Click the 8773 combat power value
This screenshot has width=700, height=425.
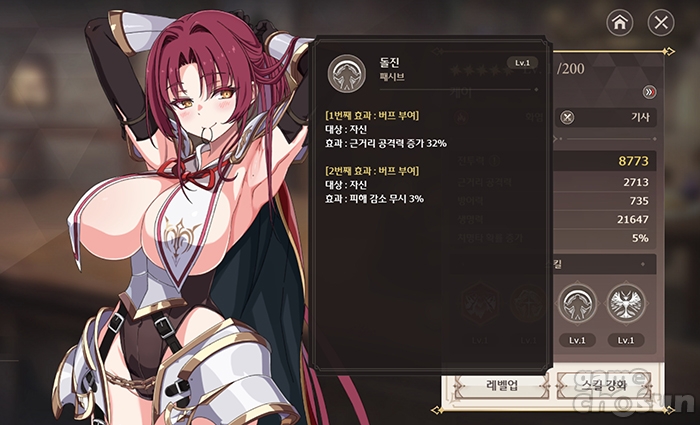[x=633, y=161]
